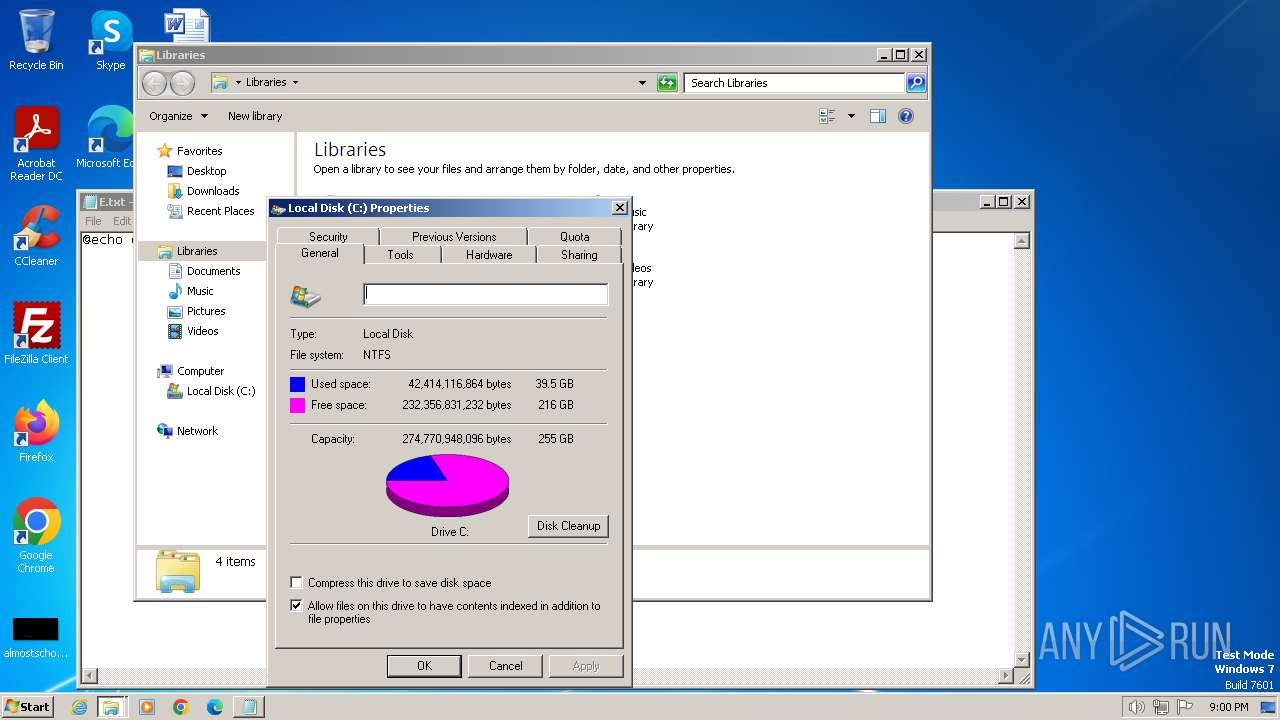Open Windows Media Player from taskbar
Screen dimensions: 1280x720
pos(147,707)
